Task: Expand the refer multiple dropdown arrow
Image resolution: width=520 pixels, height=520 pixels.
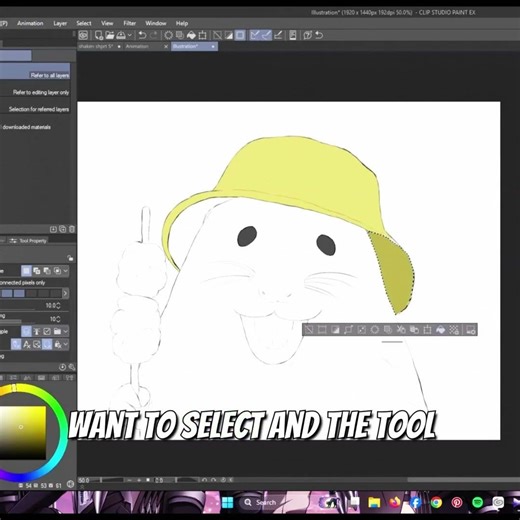Action: click(66, 331)
